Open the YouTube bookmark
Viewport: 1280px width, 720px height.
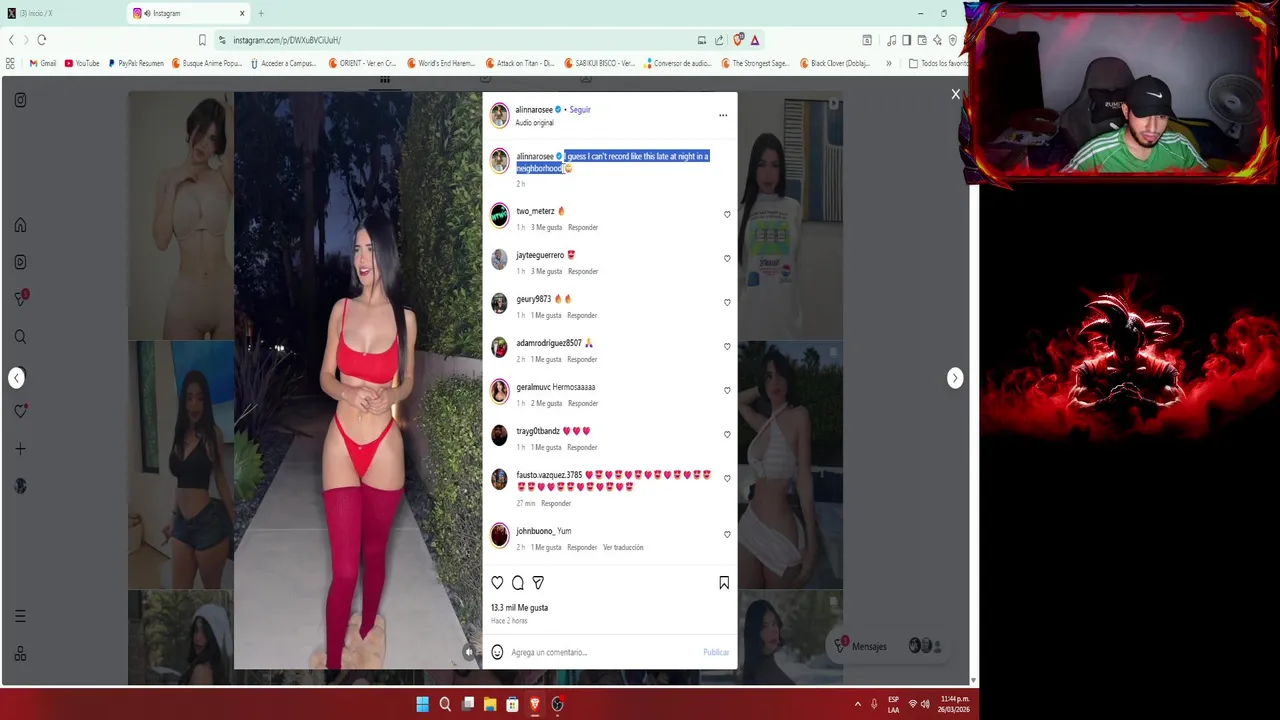coord(82,63)
